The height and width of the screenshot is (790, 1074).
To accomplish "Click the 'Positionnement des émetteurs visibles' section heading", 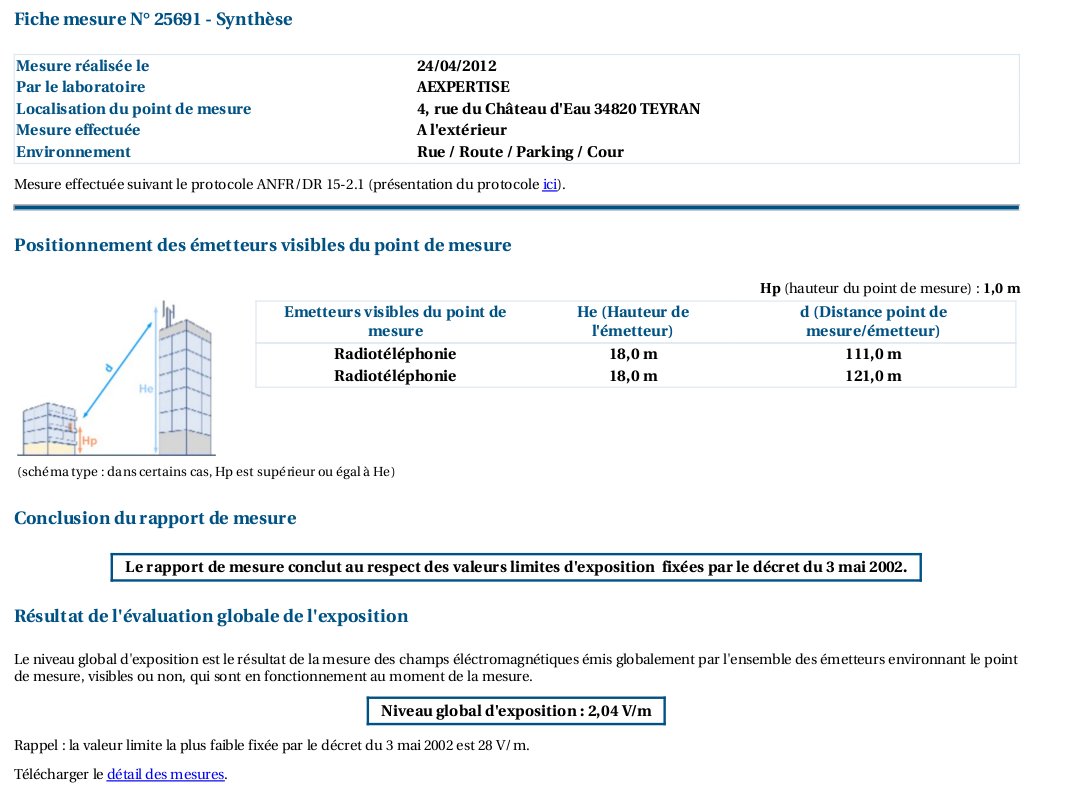I will tap(262, 245).
